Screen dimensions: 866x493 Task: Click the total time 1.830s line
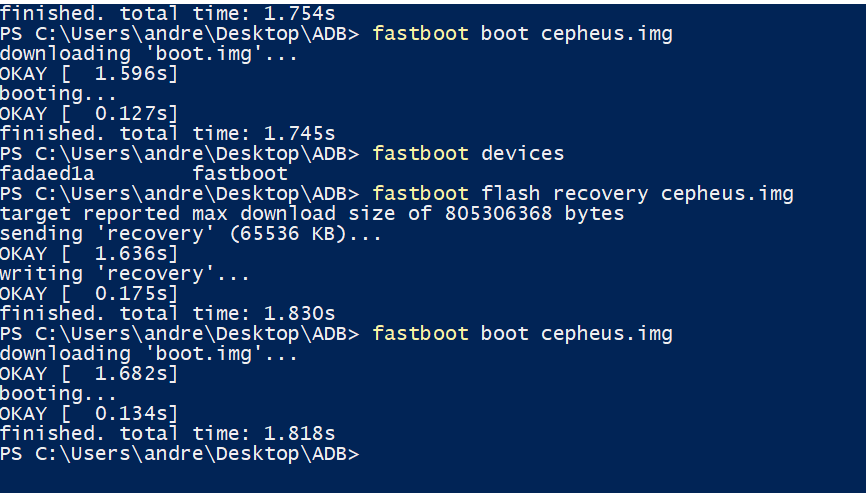click(167, 314)
